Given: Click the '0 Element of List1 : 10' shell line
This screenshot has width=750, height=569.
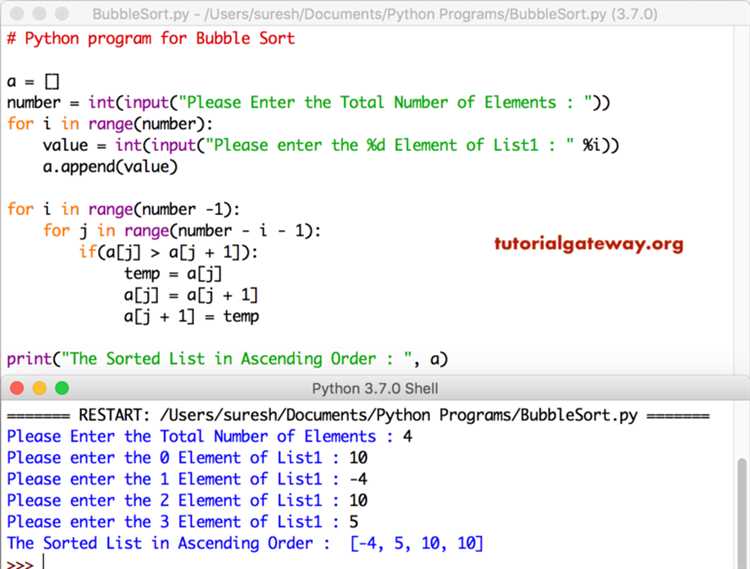Looking at the screenshot, I should pos(187,458).
